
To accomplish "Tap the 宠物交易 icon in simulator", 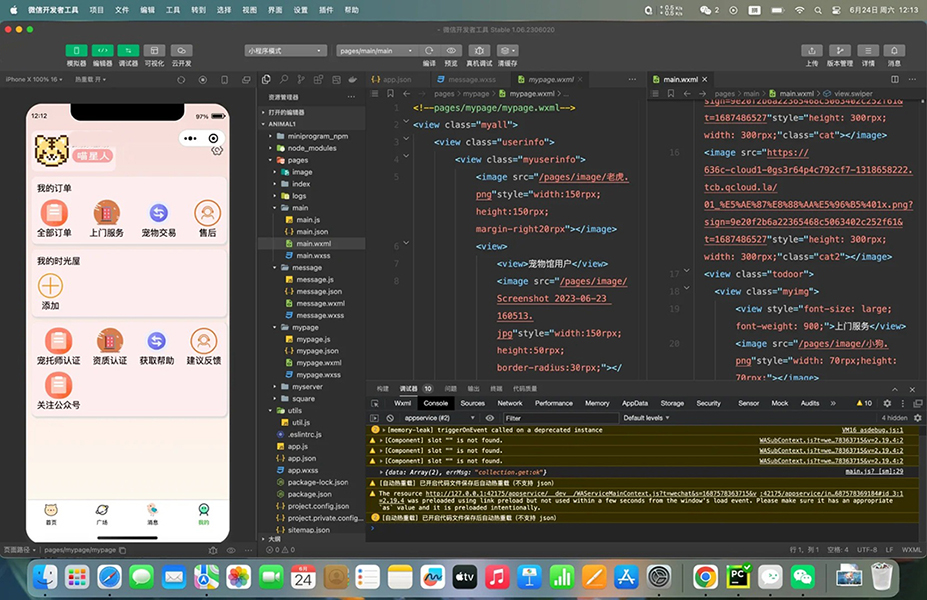I will [158, 213].
